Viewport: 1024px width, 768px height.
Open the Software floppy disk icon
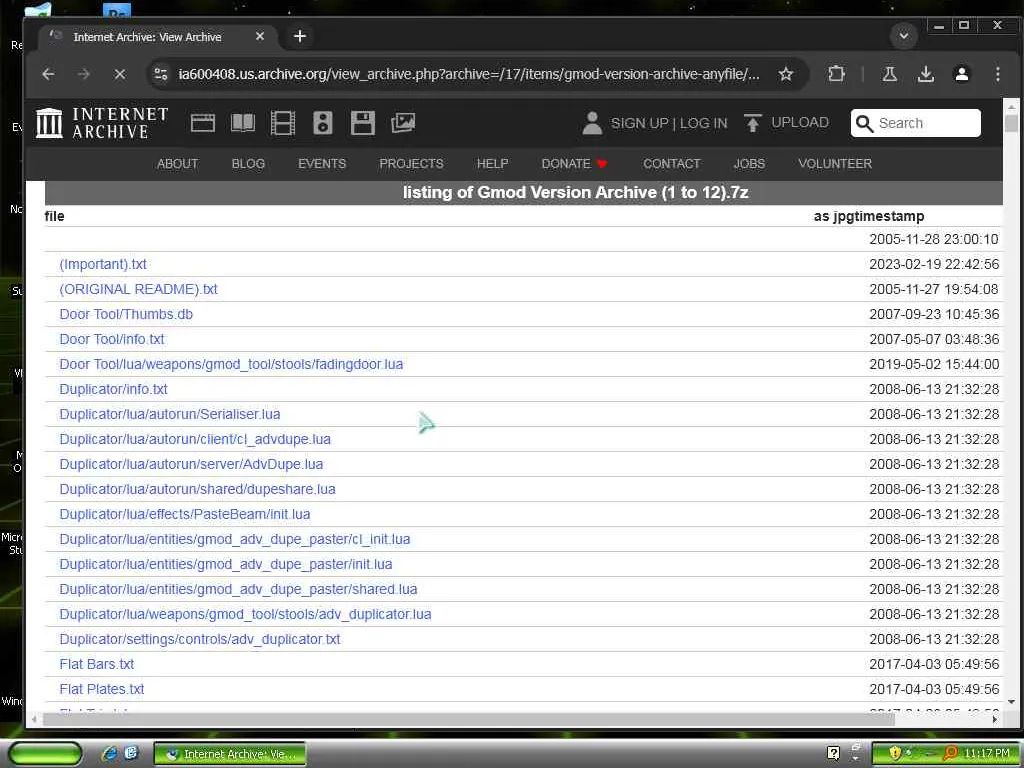pos(362,123)
